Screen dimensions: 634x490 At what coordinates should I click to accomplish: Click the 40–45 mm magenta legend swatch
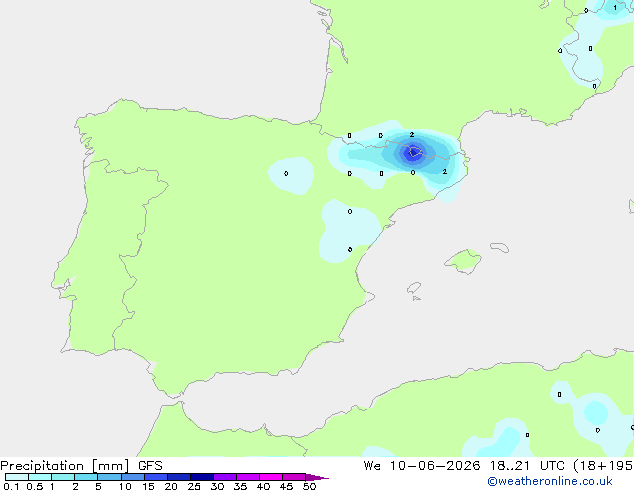271,477
